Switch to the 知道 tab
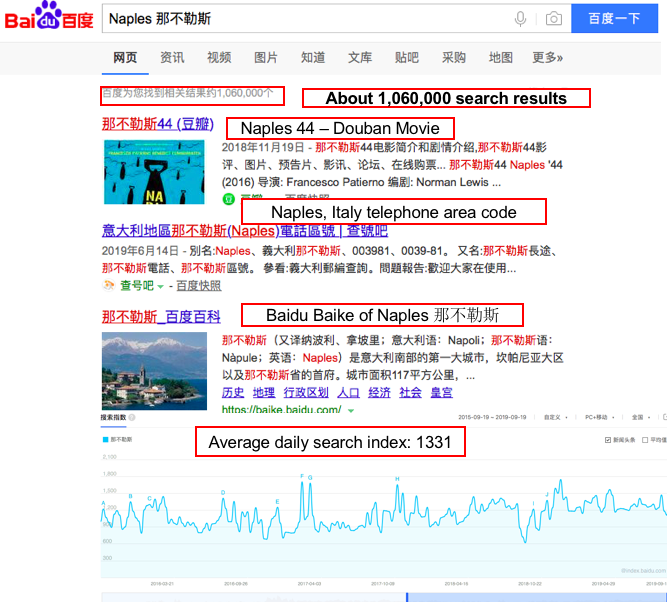 (x=313, y=57)
